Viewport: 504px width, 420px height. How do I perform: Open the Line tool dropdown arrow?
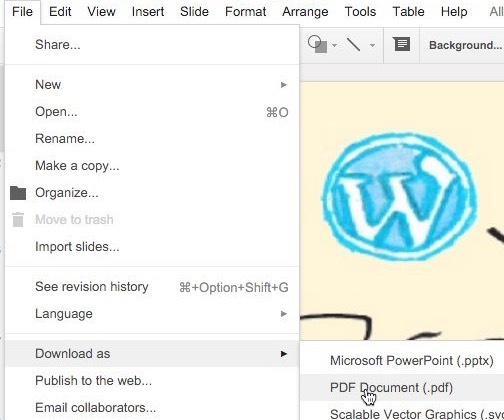[372, 45]
